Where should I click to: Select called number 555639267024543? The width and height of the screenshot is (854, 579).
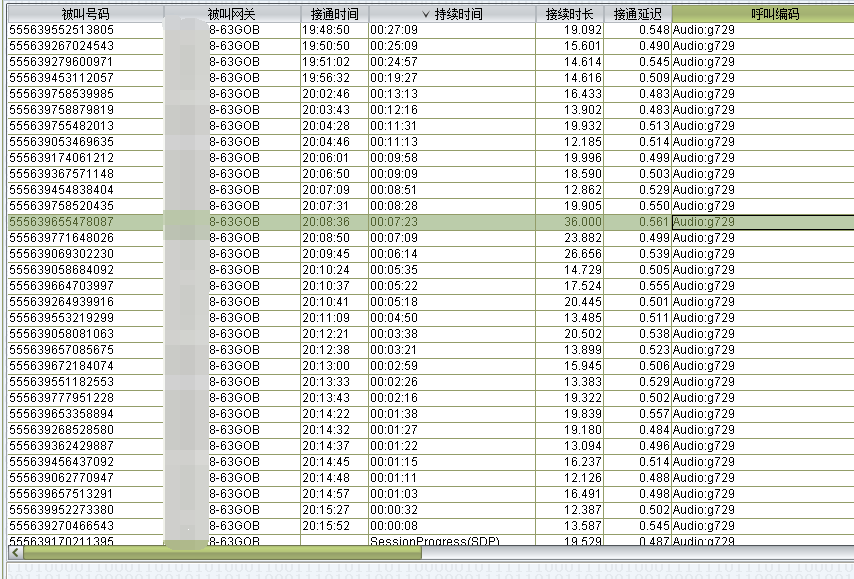(62, 46)
